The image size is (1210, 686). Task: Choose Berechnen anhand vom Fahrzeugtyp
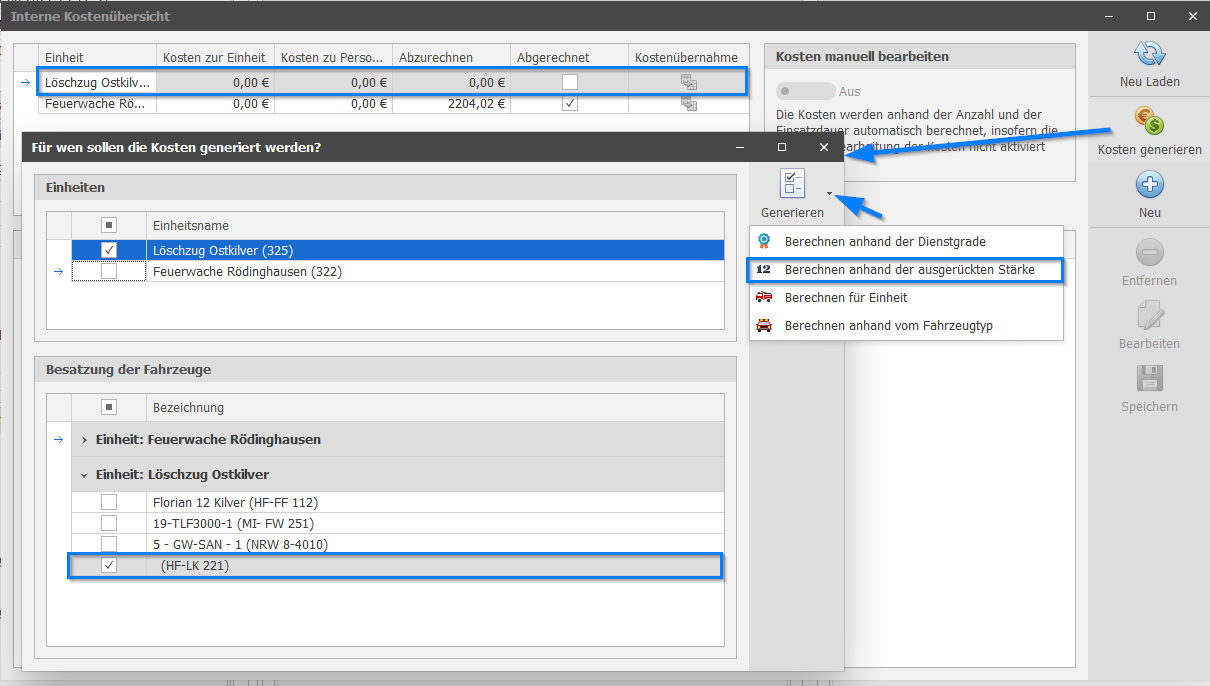(x=888, y=326)
